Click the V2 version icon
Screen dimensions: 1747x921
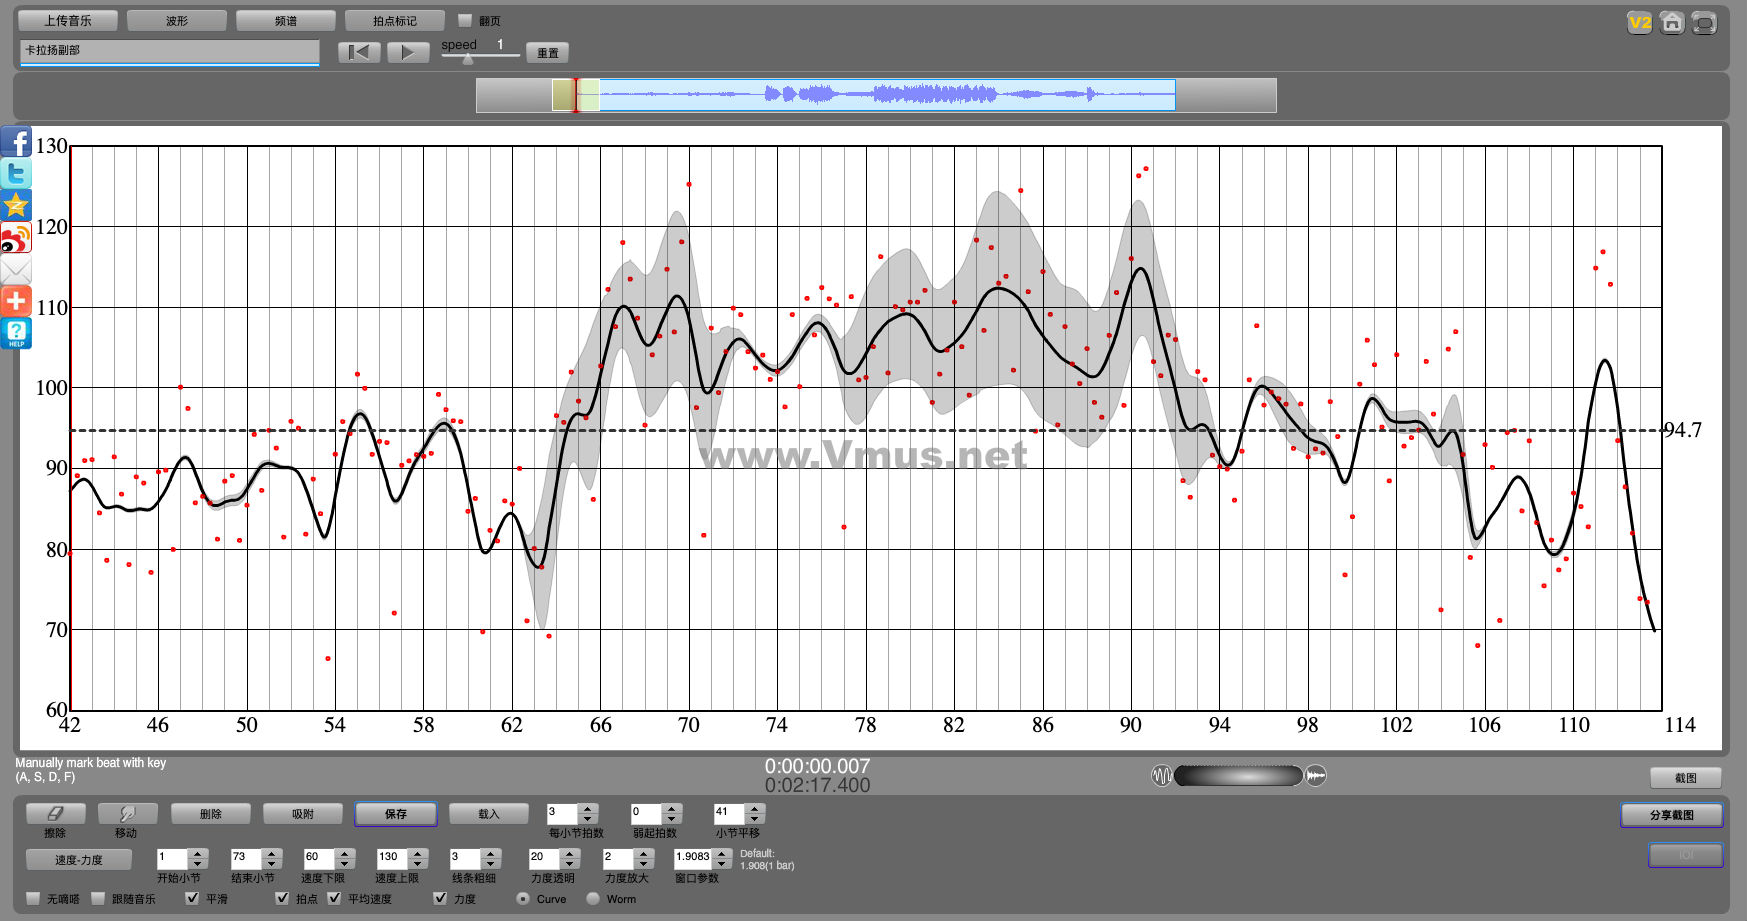point(1640,22)
